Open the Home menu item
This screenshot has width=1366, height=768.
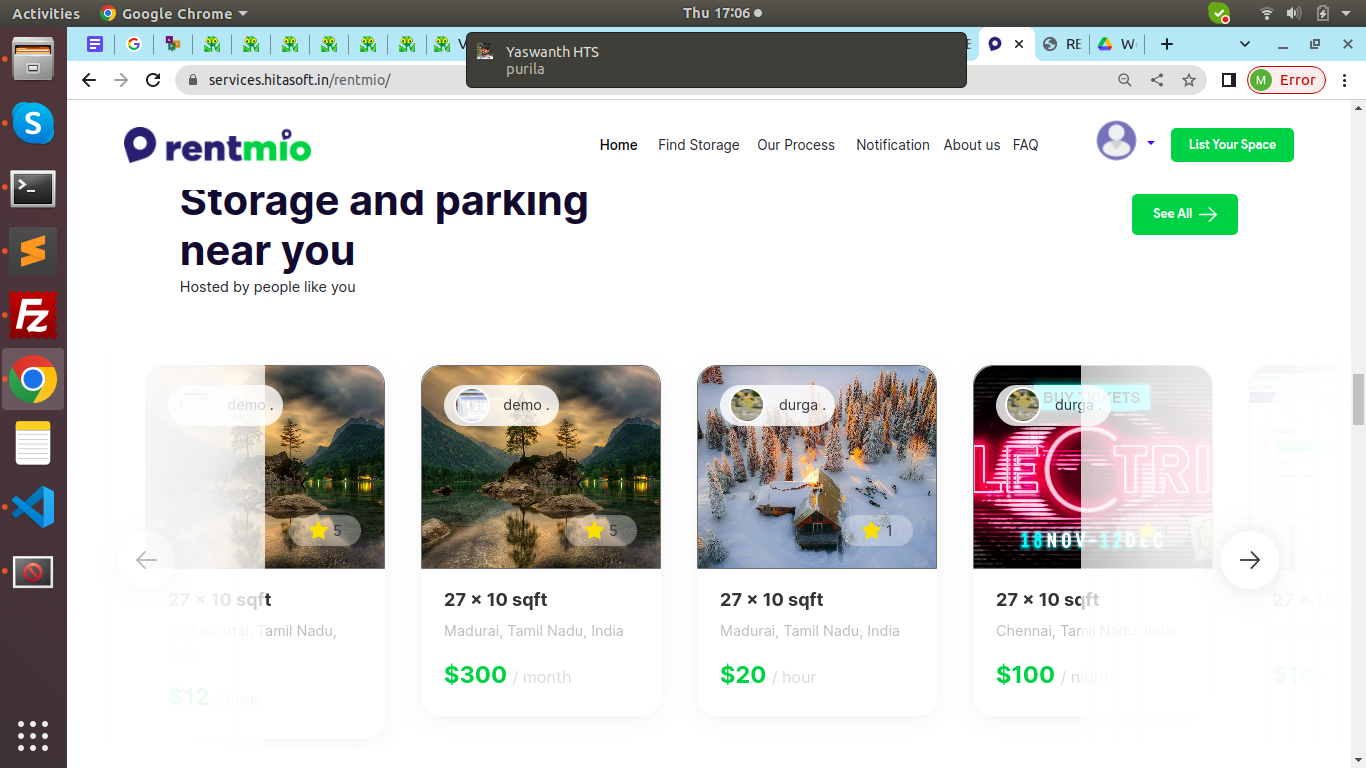pyautogui.click(x=618, y=145)
